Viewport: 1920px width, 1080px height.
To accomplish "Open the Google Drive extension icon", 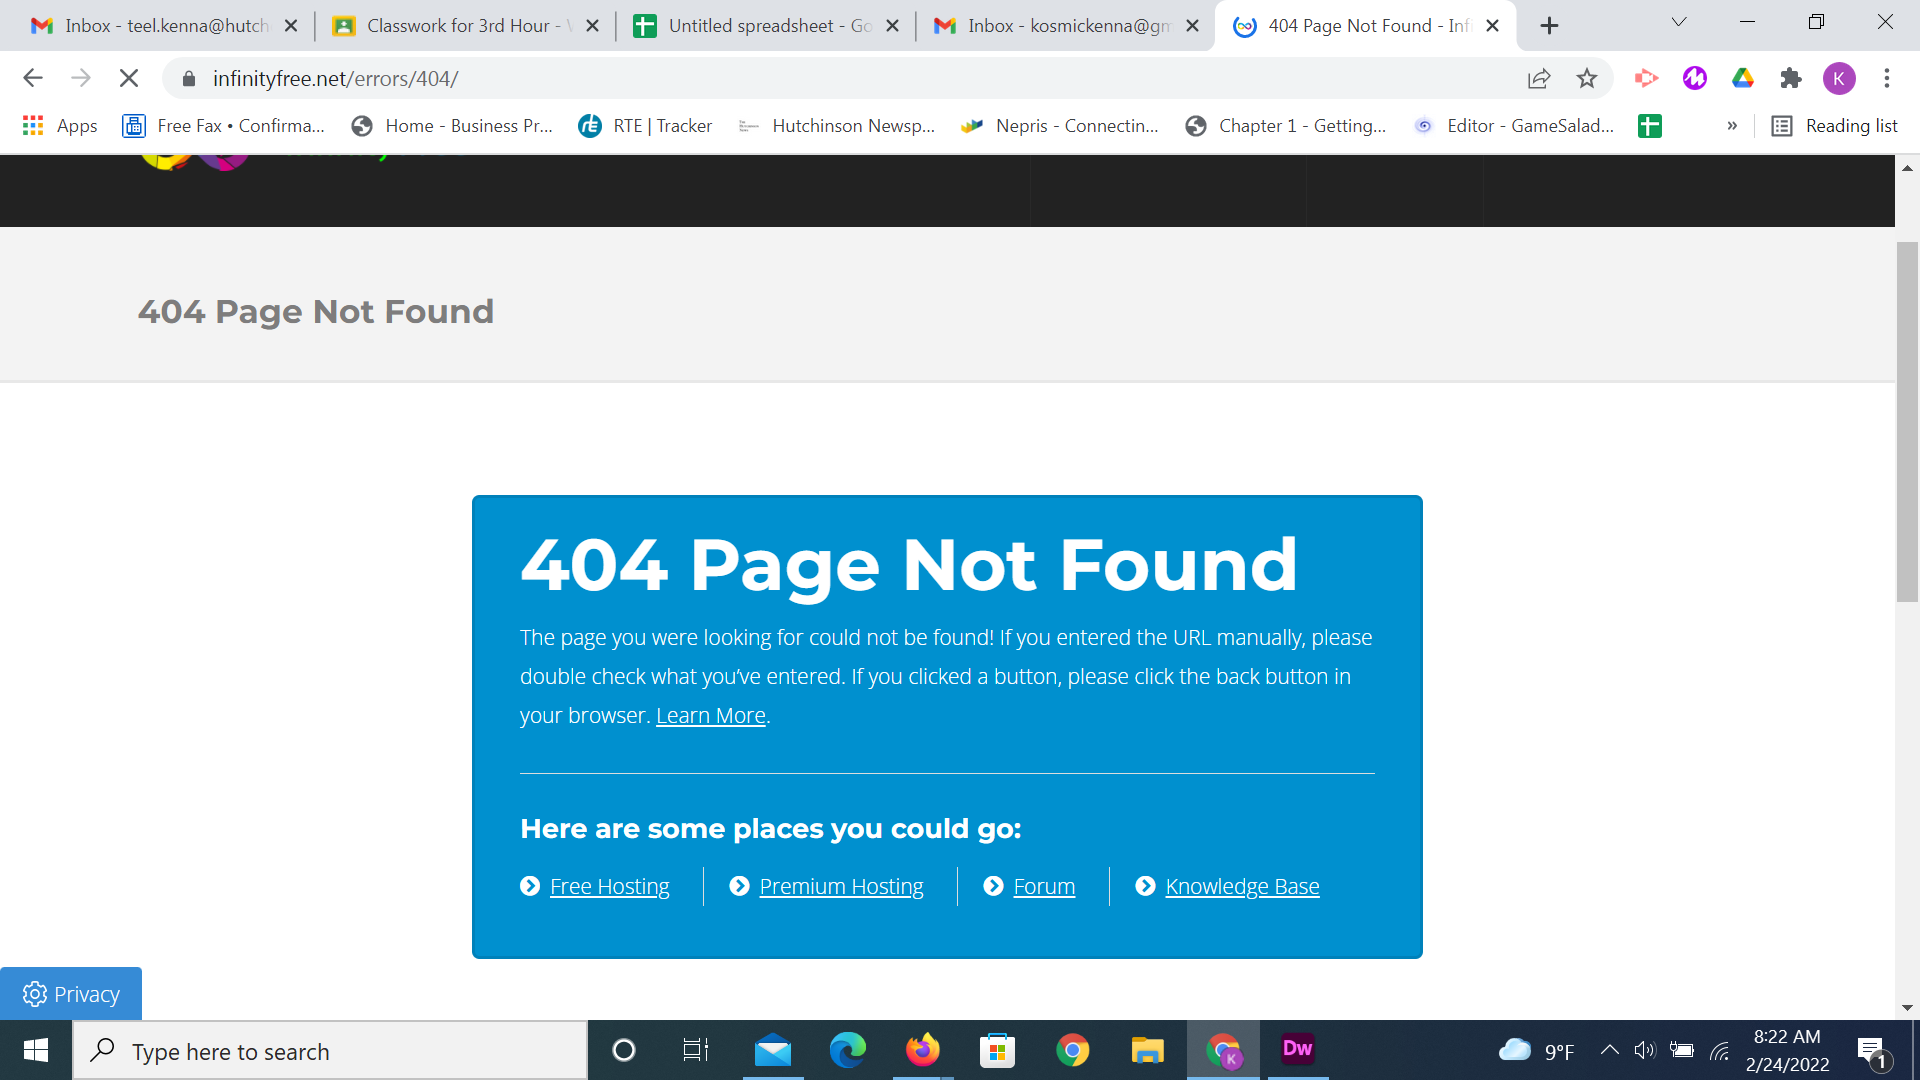I will click(1743, 78).
